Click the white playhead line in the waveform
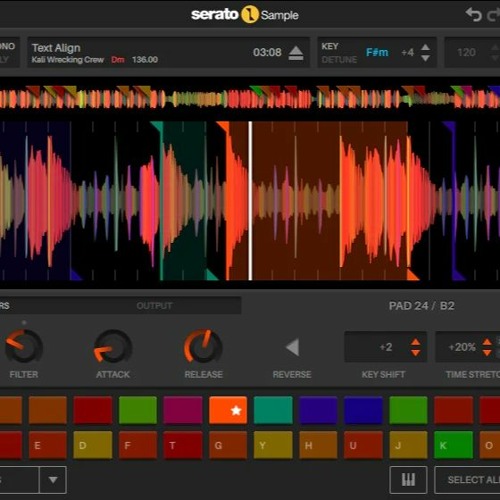 point(250,201)
